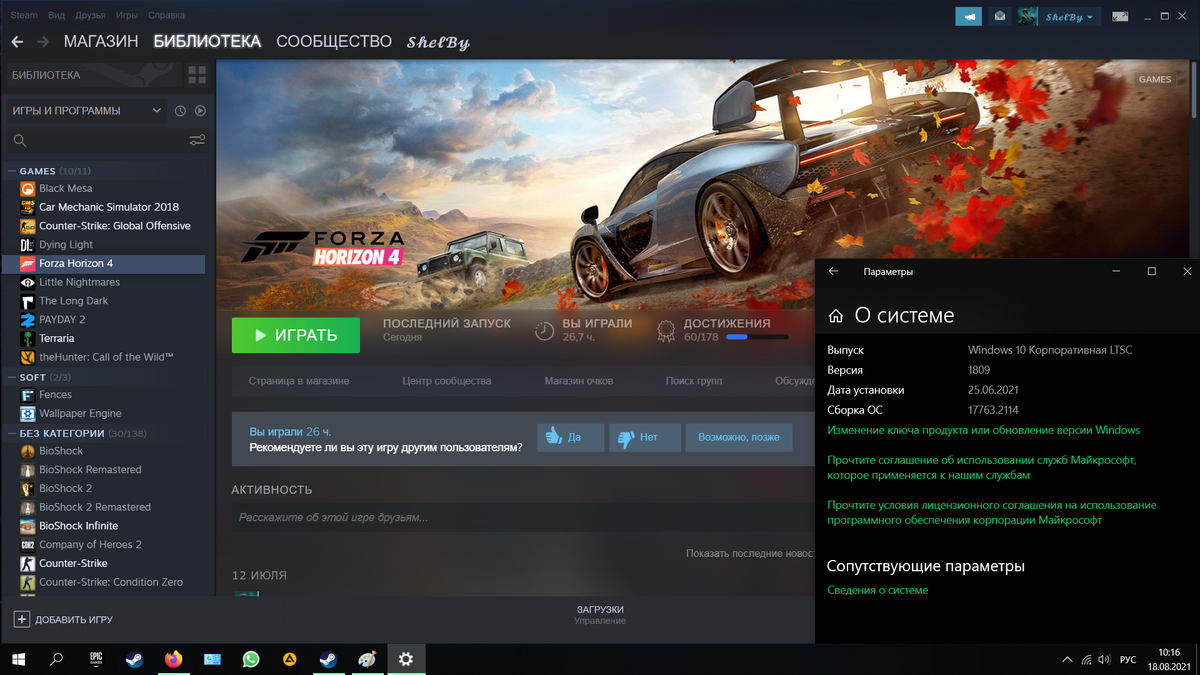1200x675 pixels.
Task: Open the Вид menu
Action: pos(57,16)
